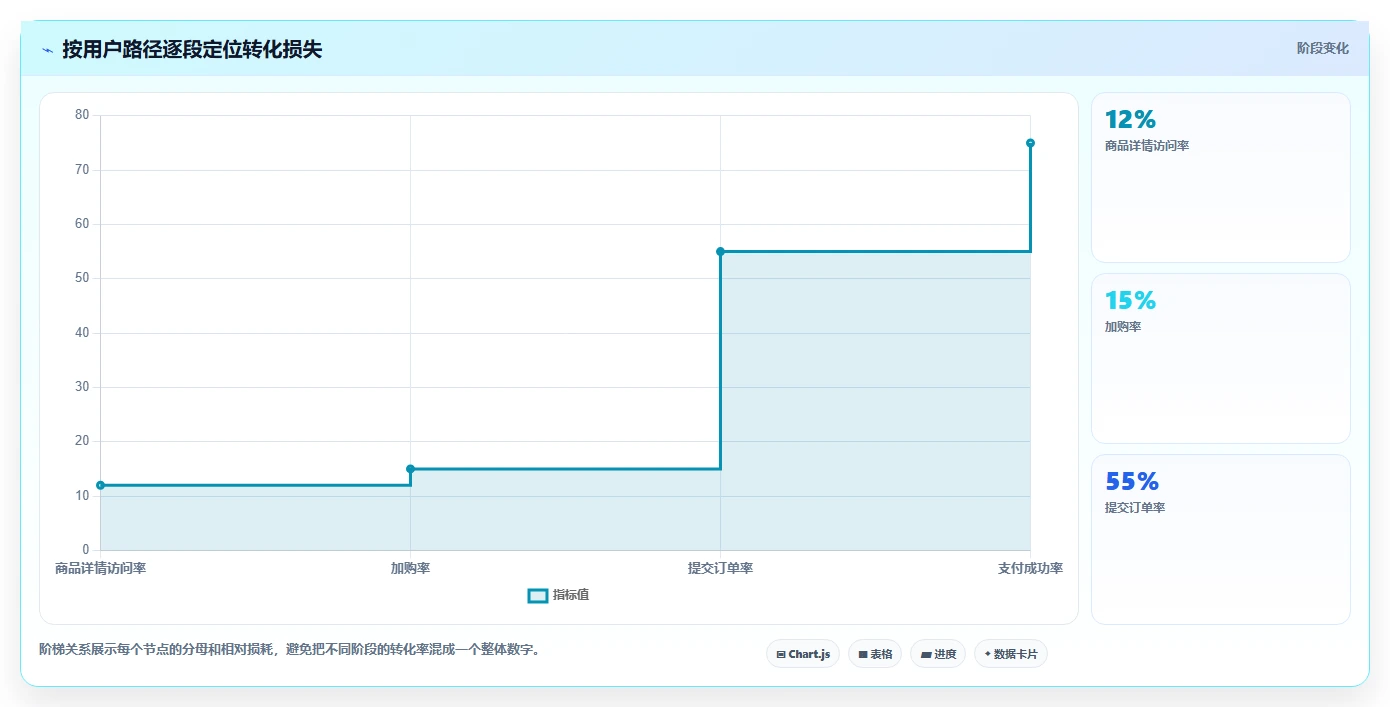The width and height of the screenshot is (1390, 707).
Task: Click the title 按用户路径逐段定位转化损失
Action: [192, 49]
